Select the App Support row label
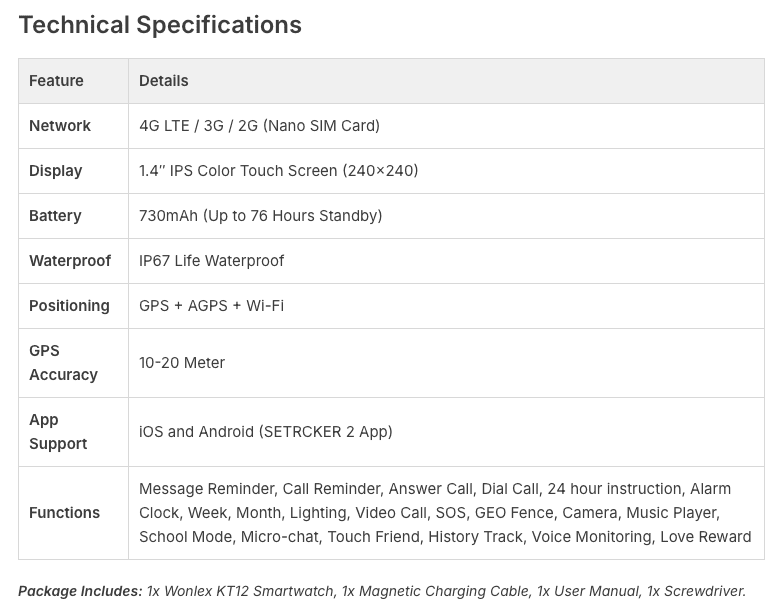 pyautogui.click(x=58, y=432)
